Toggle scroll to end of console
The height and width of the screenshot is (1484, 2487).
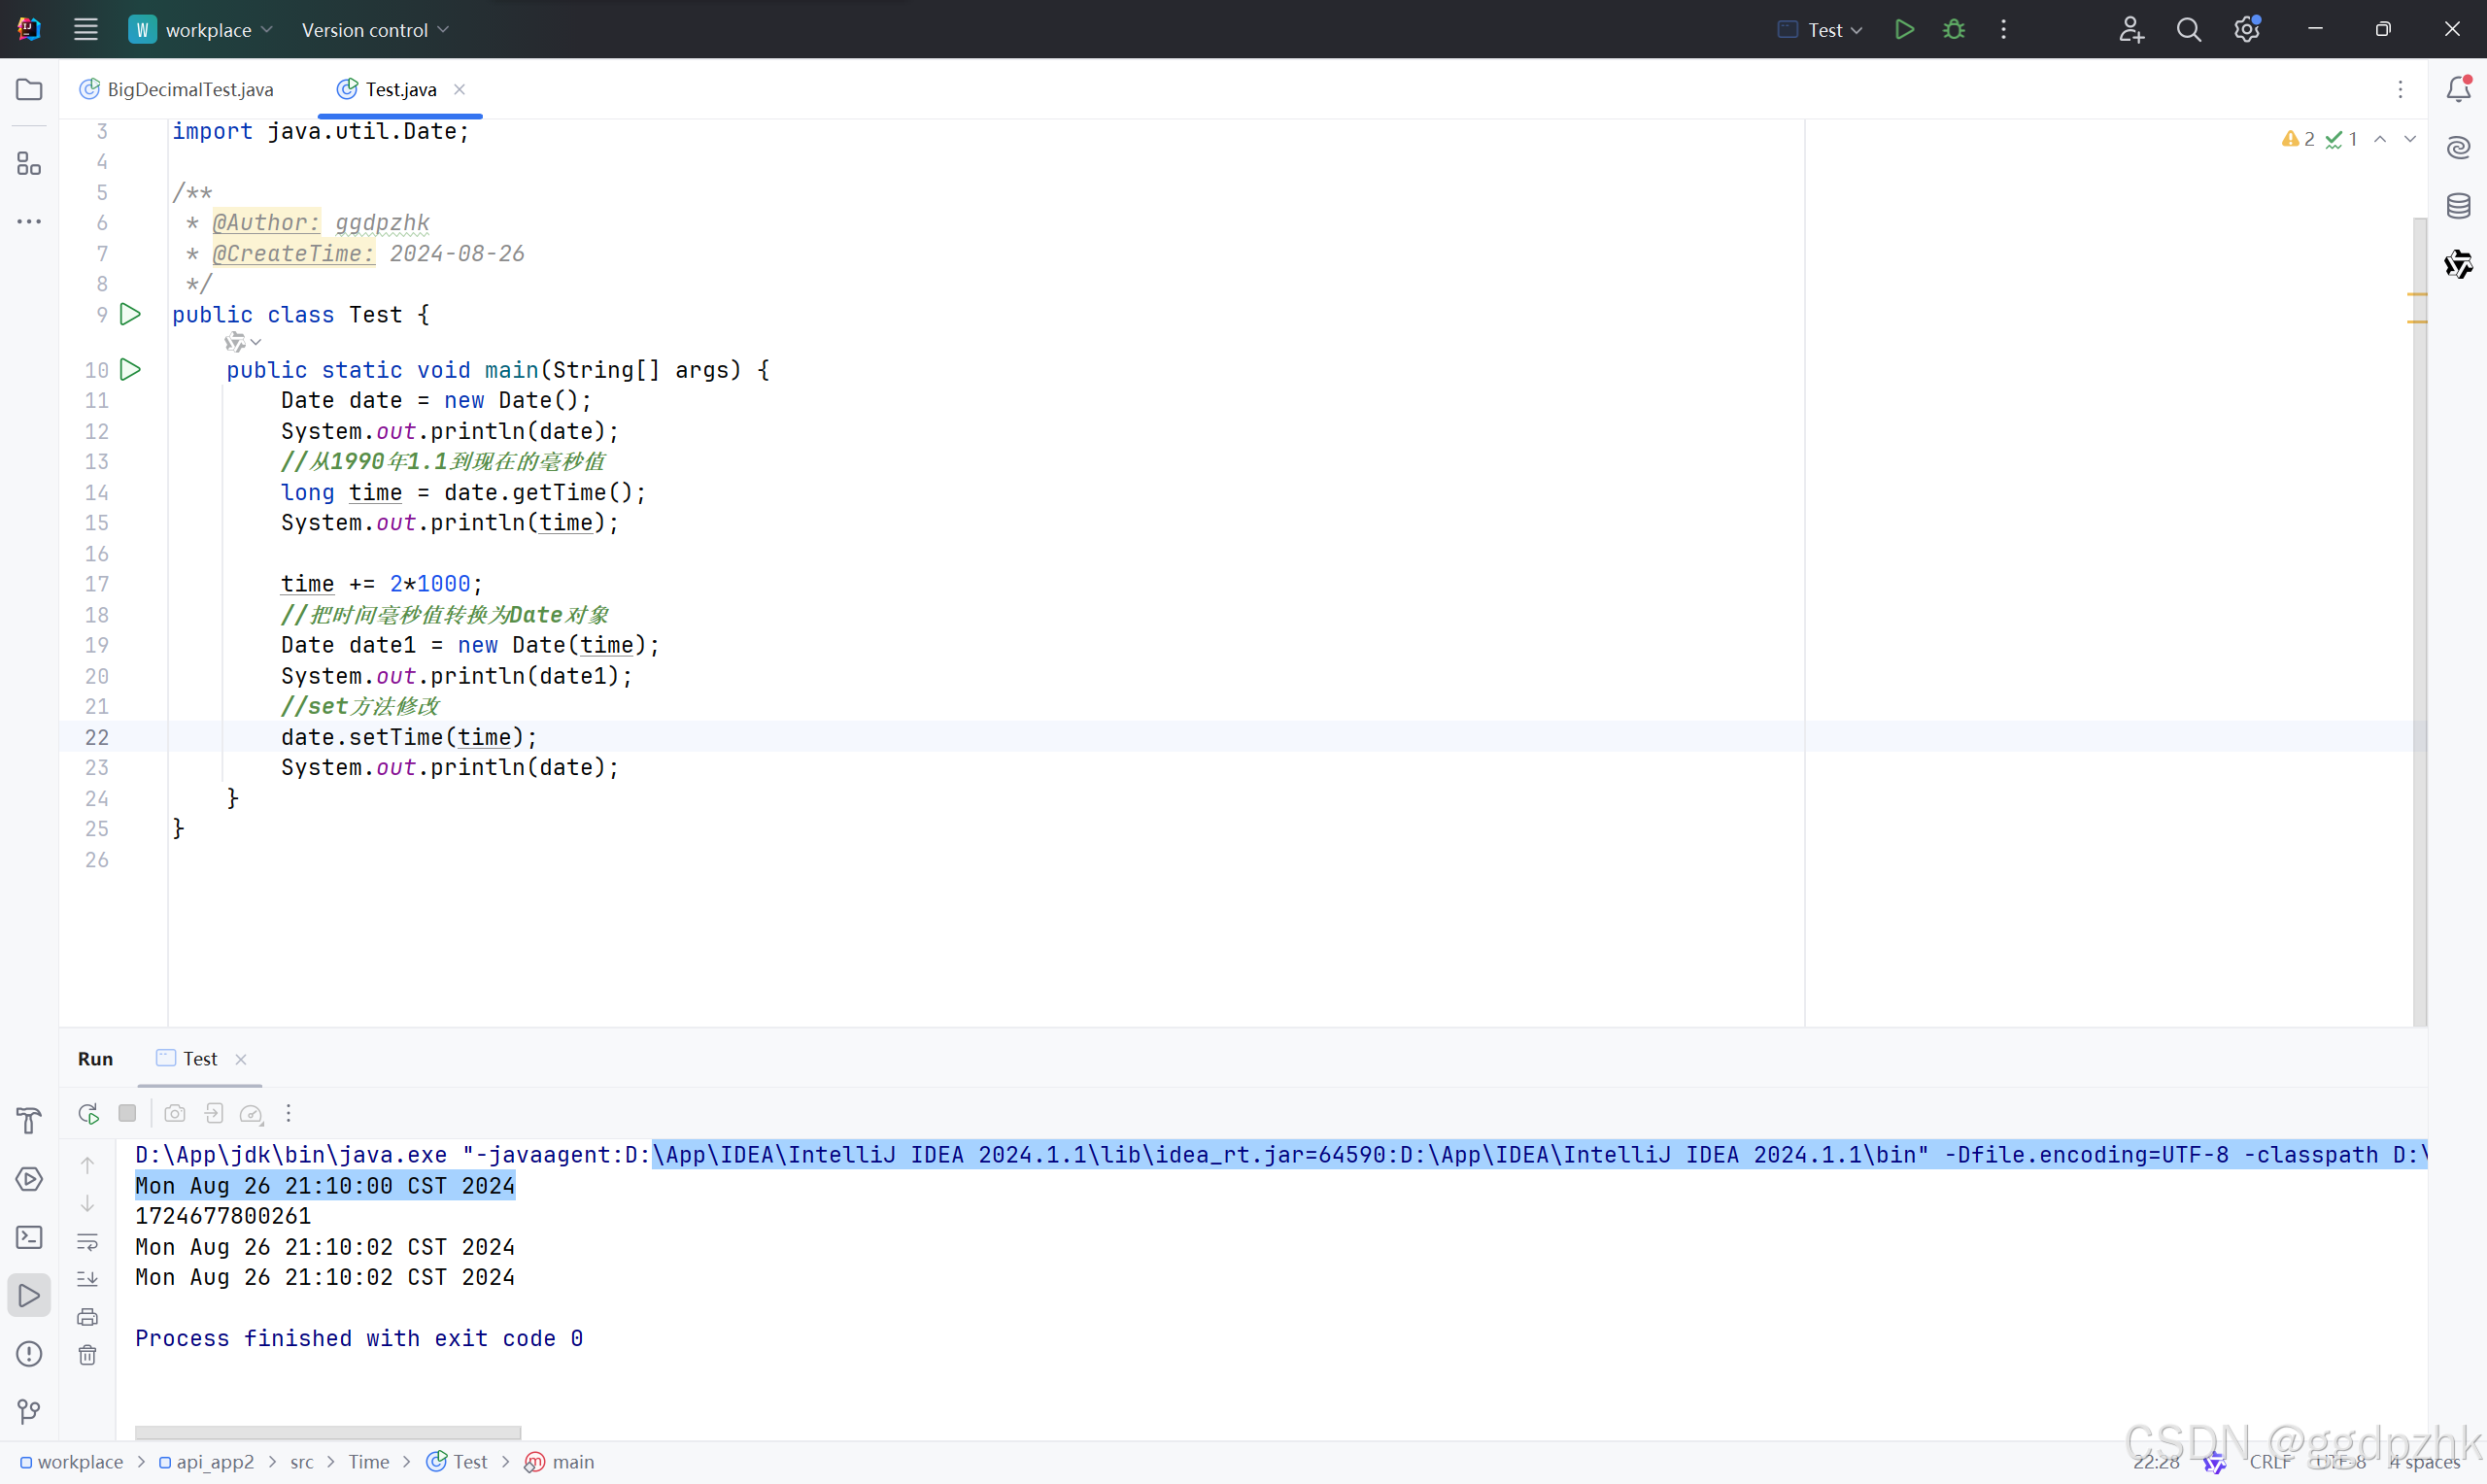(88, 1280)
